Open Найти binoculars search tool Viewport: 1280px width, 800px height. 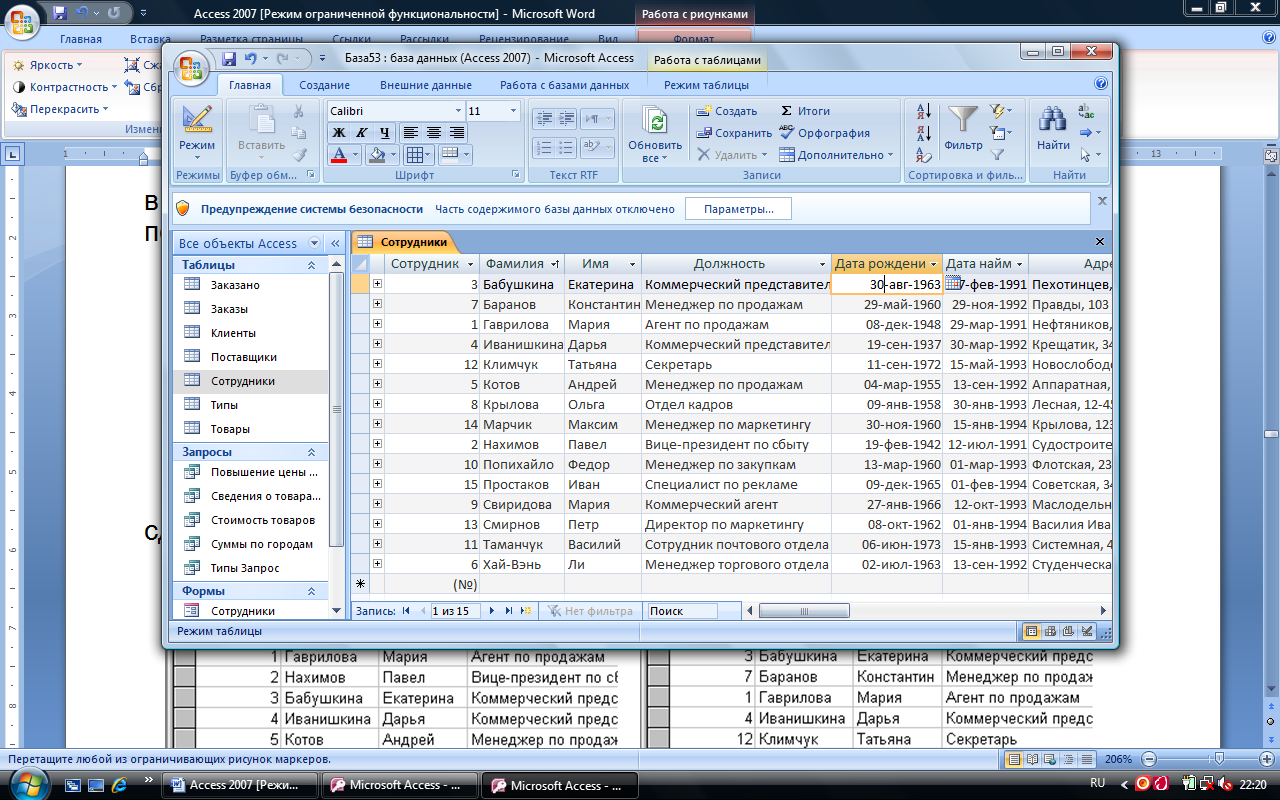pyautogui.click(x=1053, y=128)
